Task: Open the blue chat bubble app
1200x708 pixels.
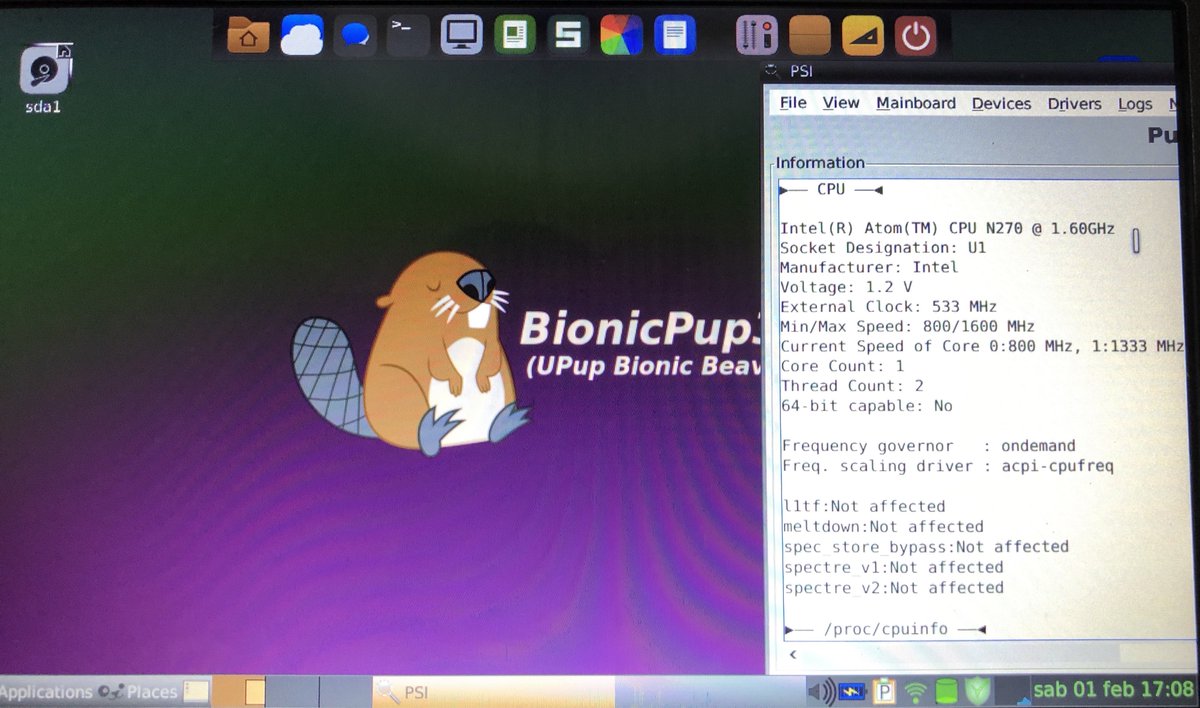Action: pyautogui.click(x=355, y=35)
